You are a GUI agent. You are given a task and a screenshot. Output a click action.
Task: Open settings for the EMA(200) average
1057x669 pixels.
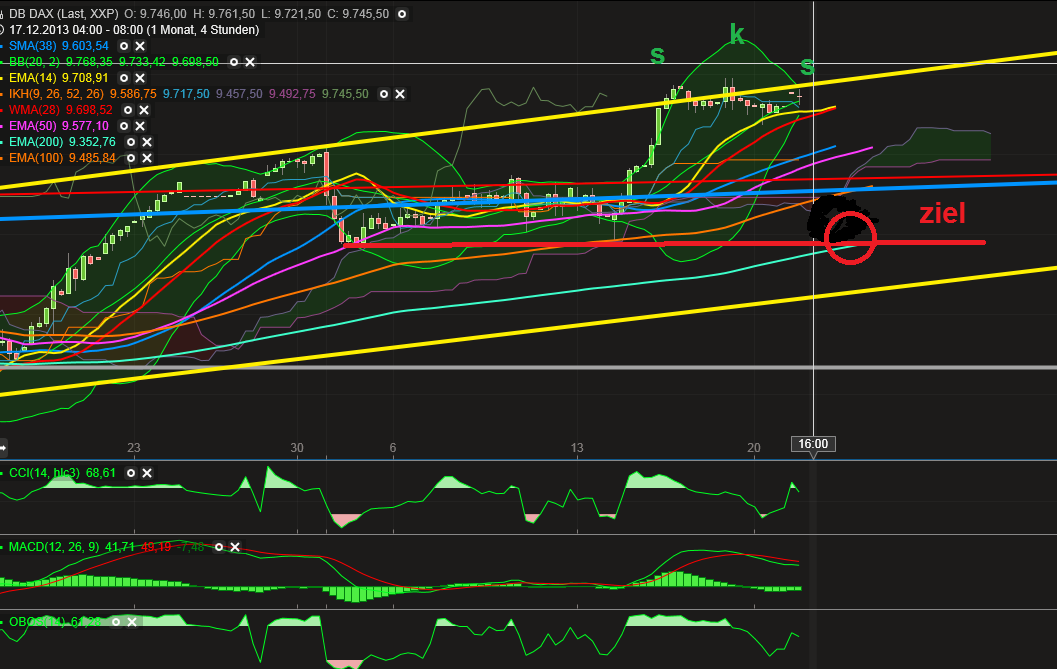(x=132, y=142)
